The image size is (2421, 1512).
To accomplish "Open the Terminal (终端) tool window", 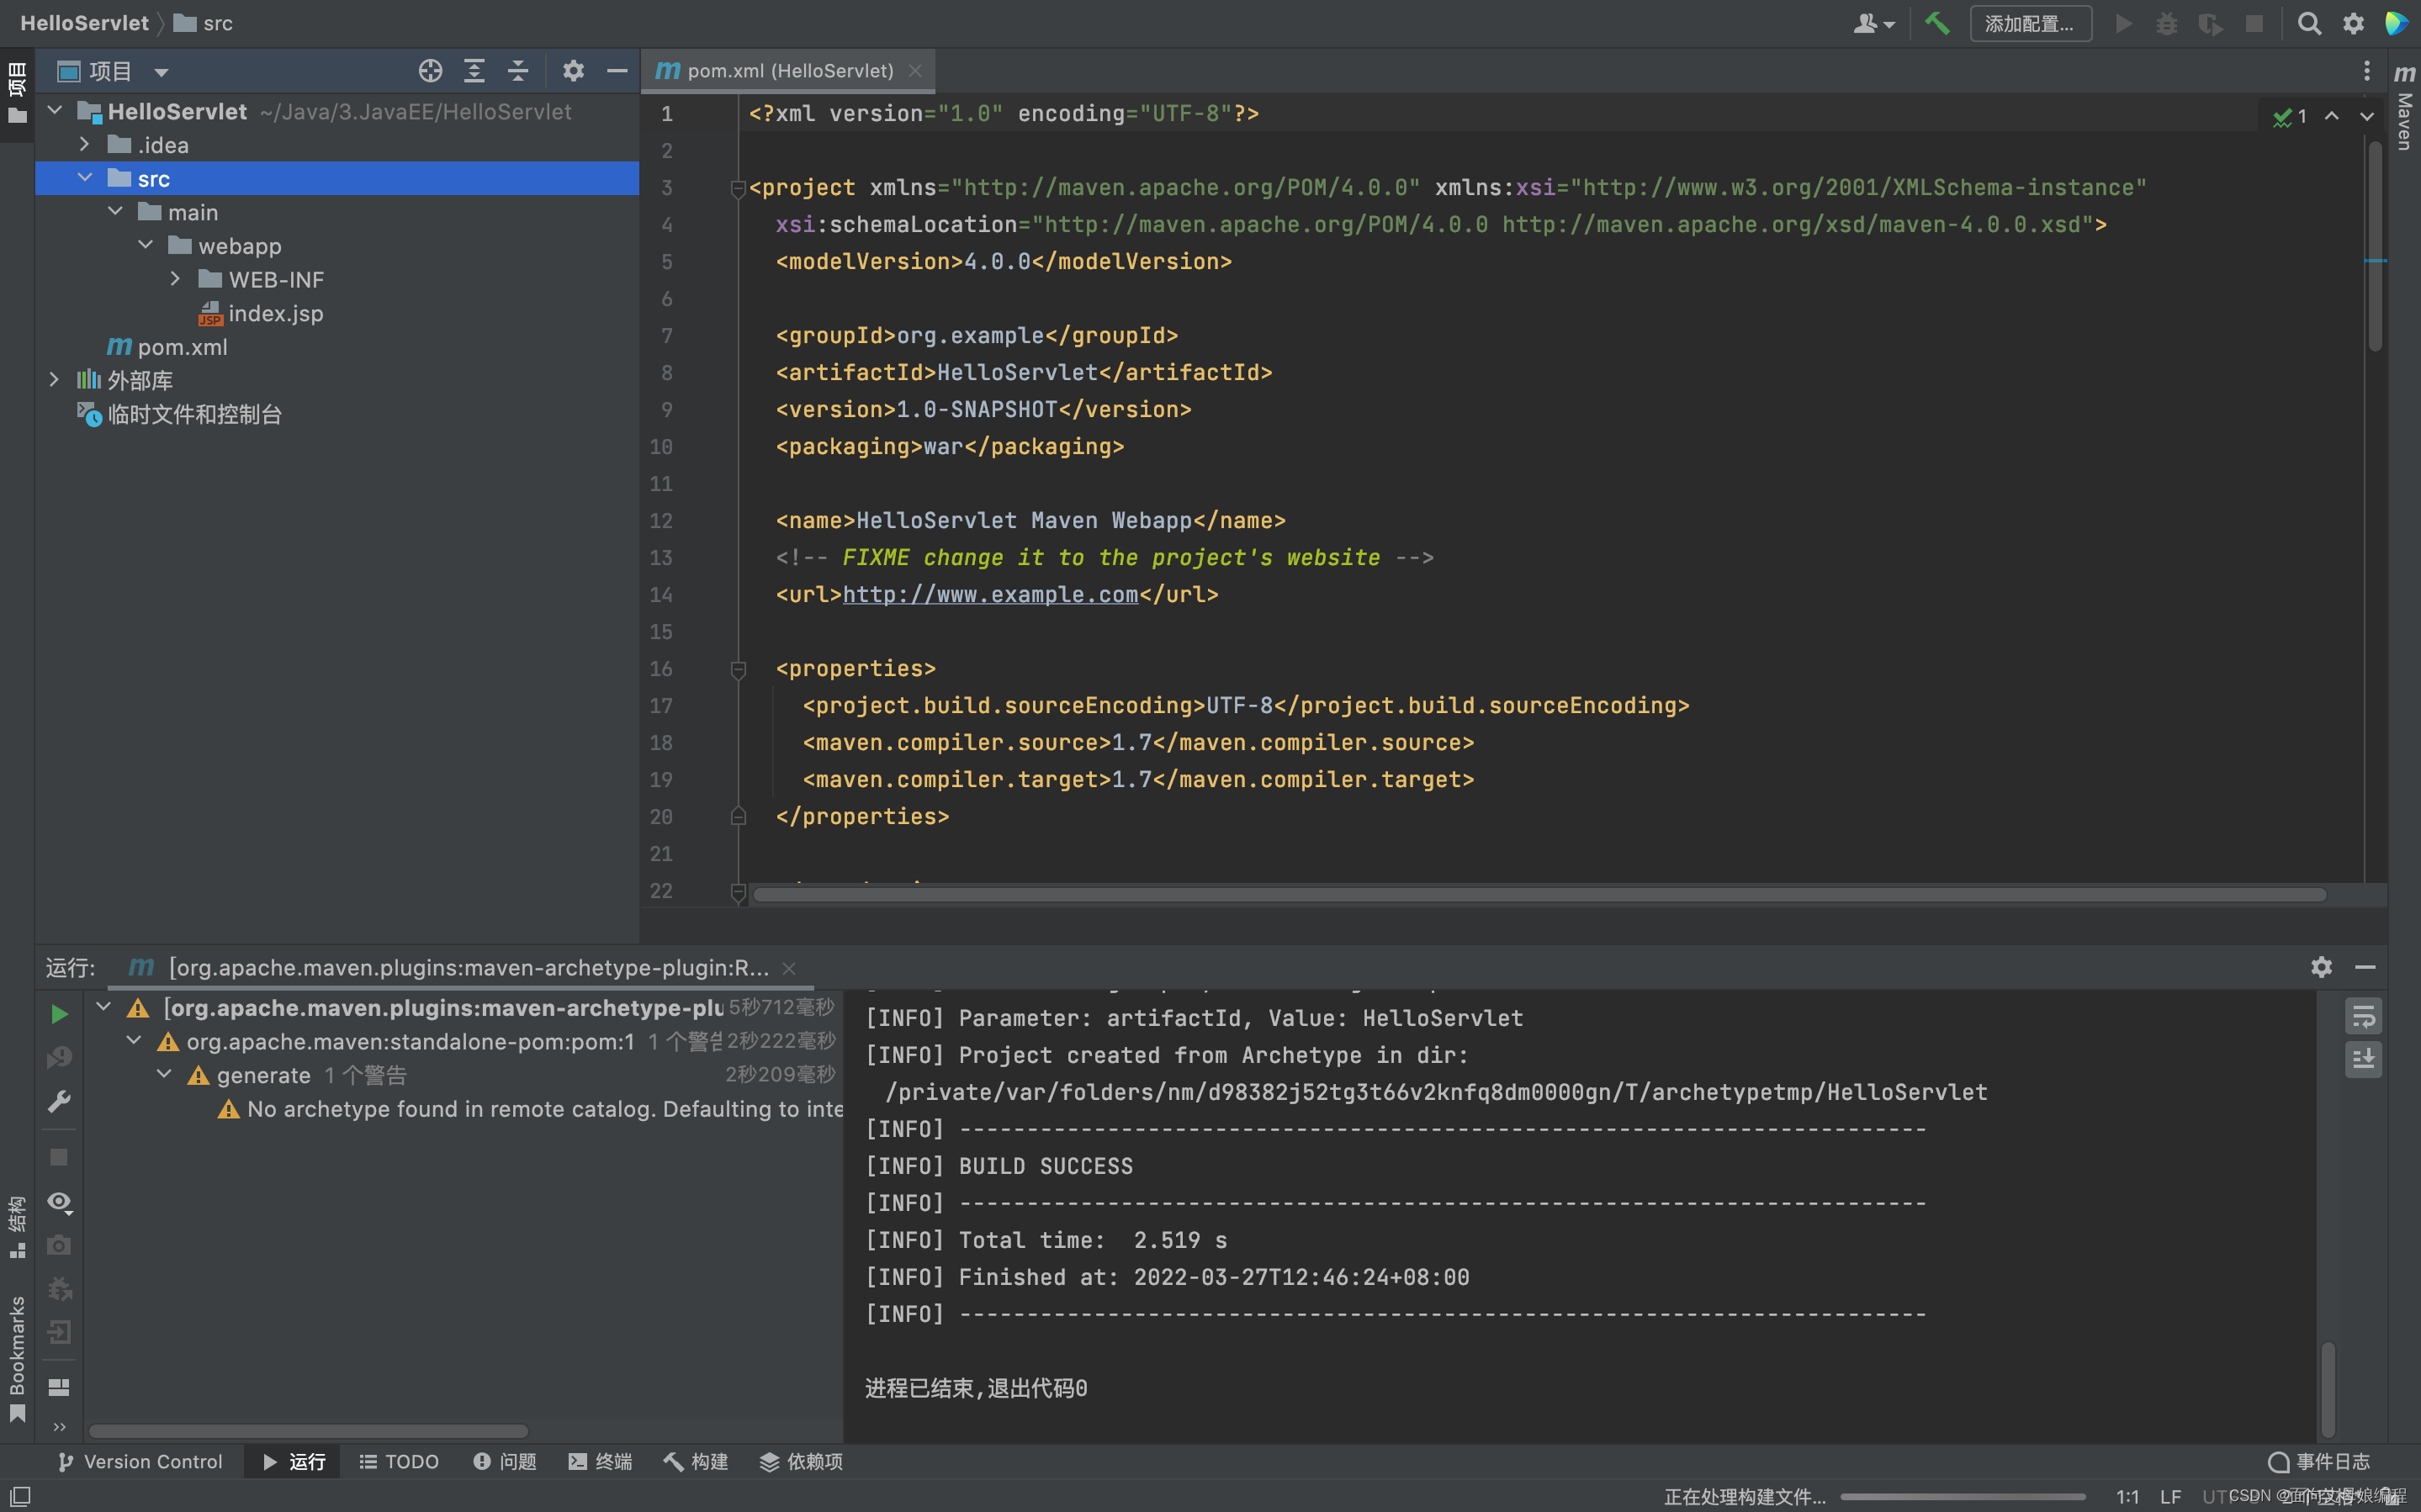I will (600, 1461).
